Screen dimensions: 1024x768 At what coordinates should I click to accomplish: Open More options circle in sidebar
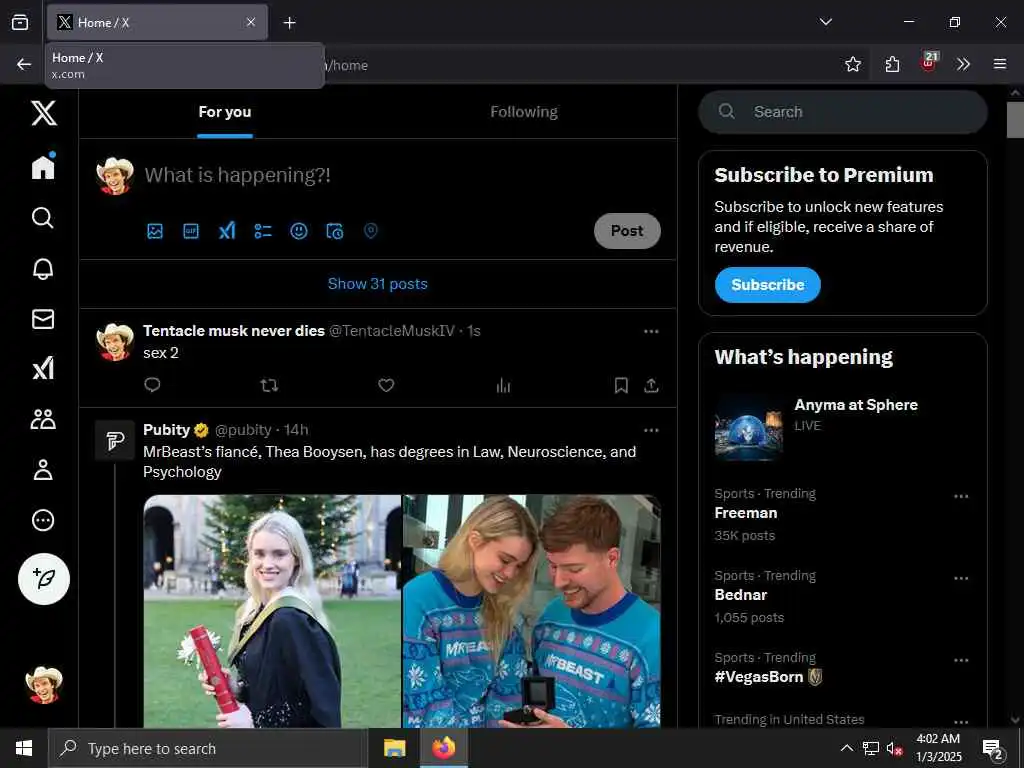43,520
